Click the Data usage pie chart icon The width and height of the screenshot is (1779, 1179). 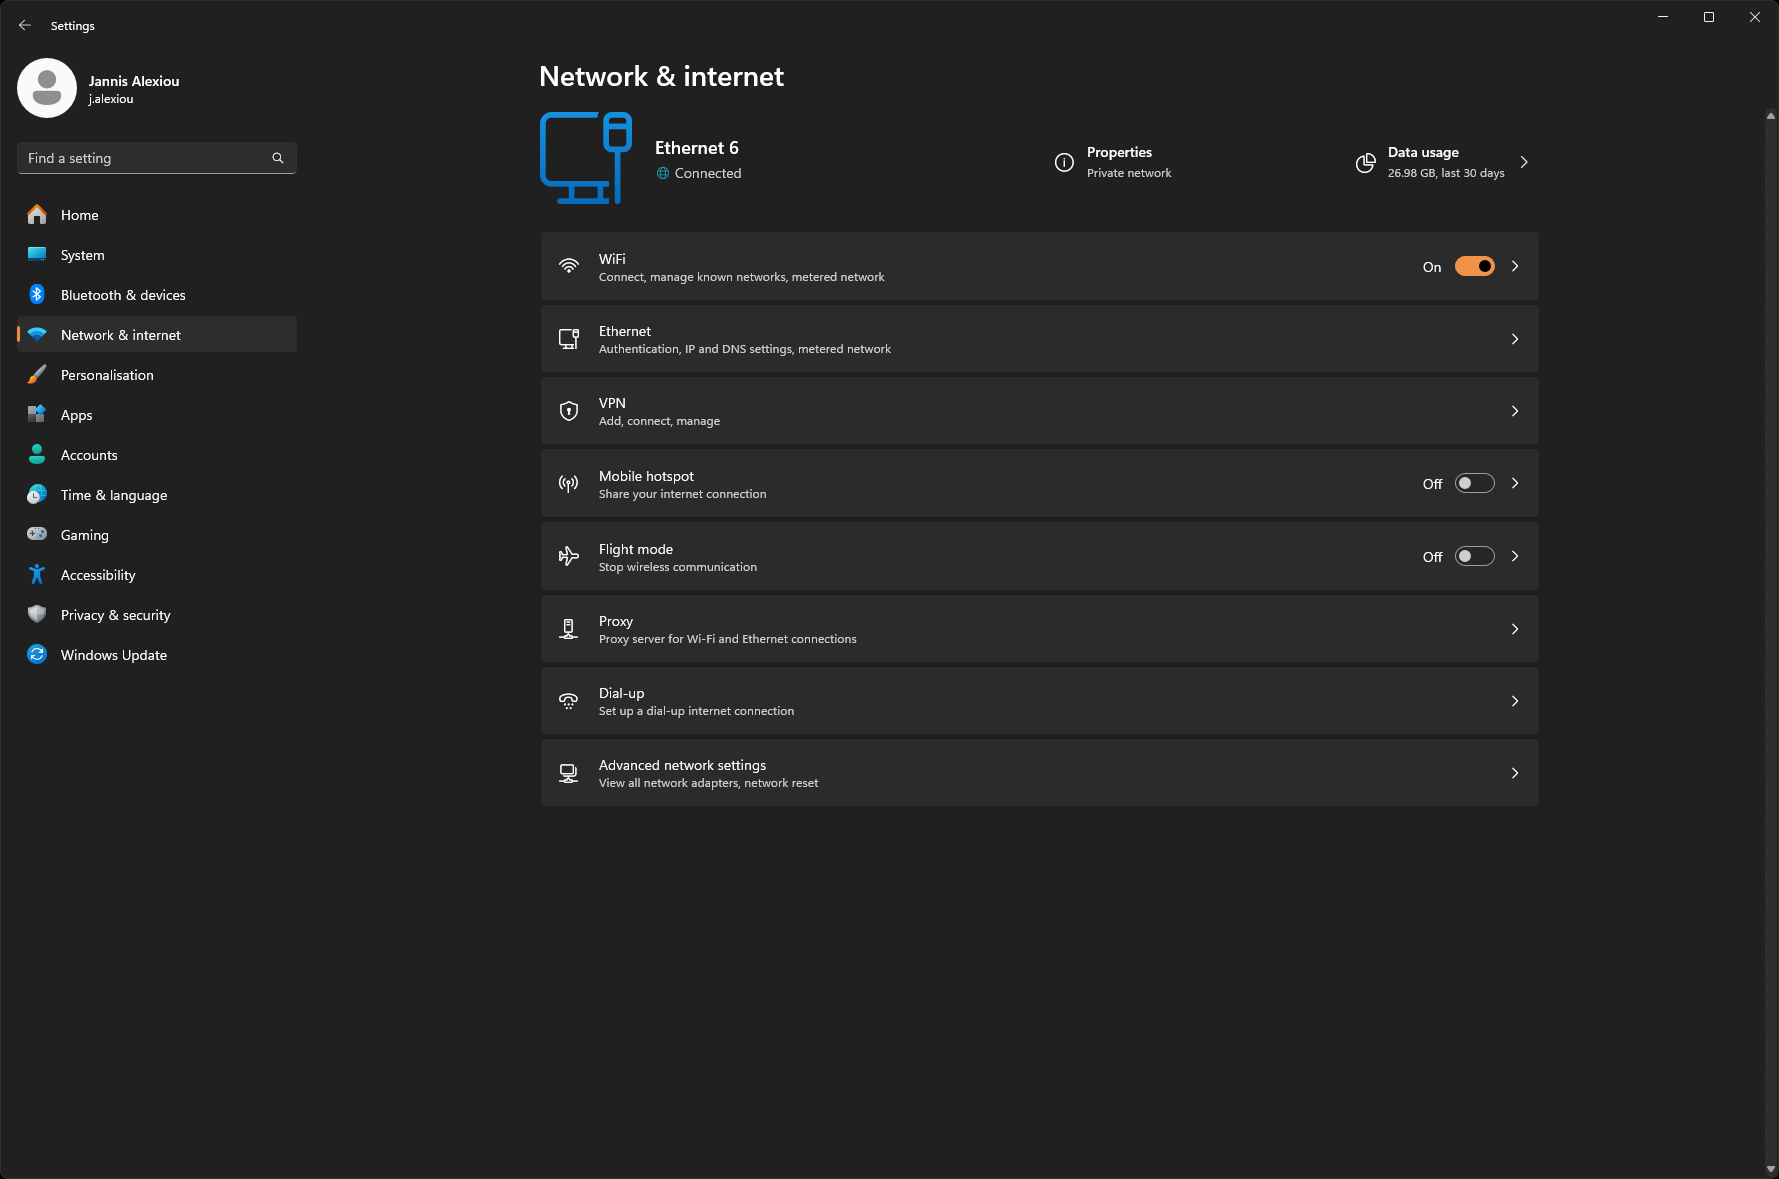pos(1365,162)
